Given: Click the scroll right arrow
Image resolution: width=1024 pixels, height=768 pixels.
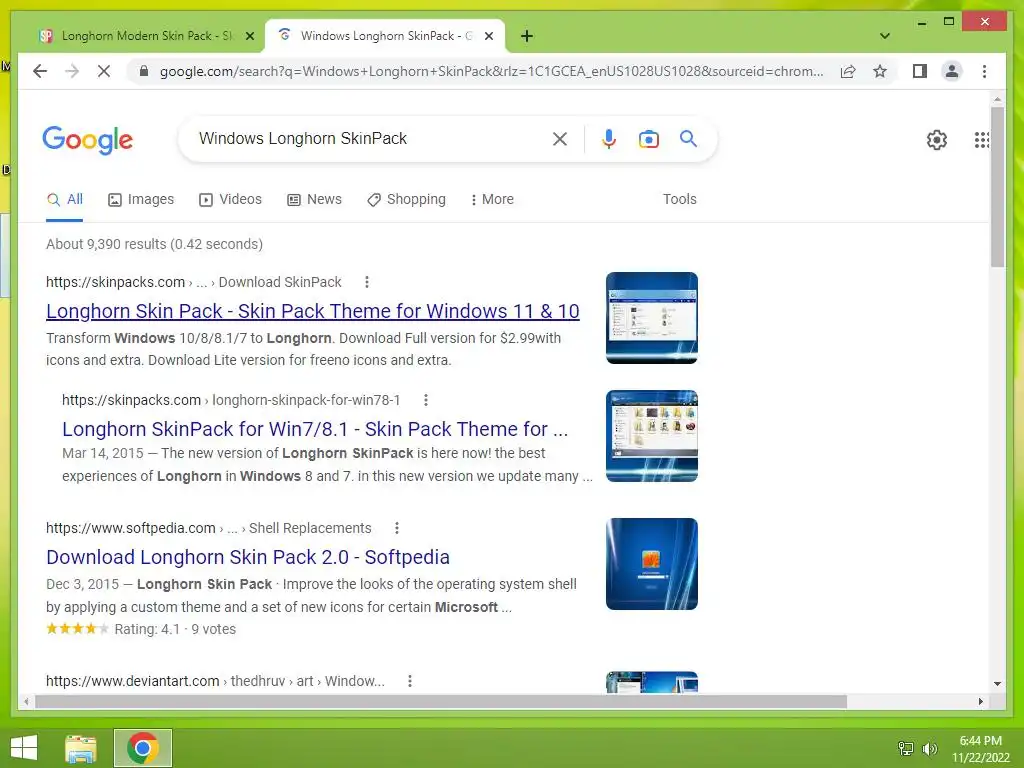Looking at the screenshot, I should coord(980,701).
